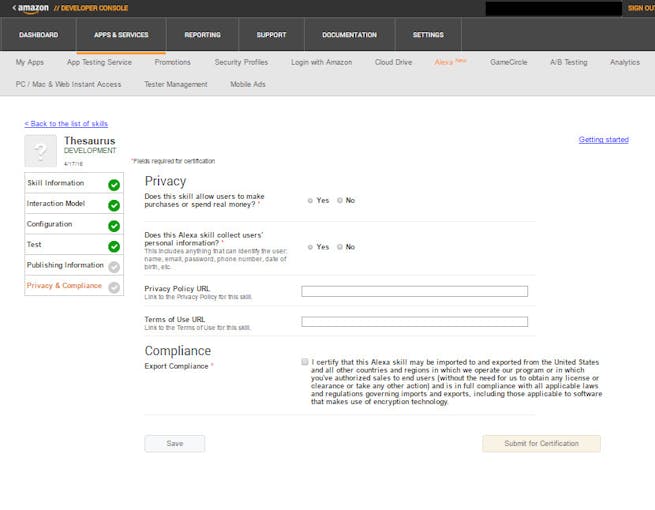Open the Apps & Services tab
Screen dimensions: 655x510
tap(121, 35)
